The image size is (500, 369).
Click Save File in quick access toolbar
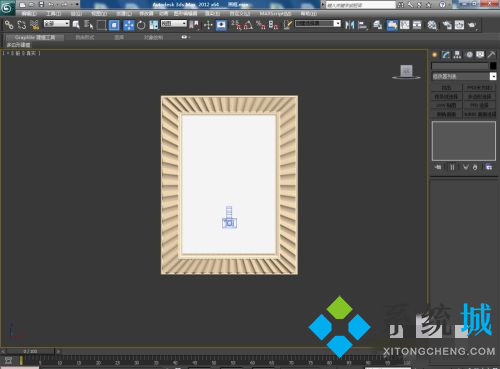[x=41, y=5]
